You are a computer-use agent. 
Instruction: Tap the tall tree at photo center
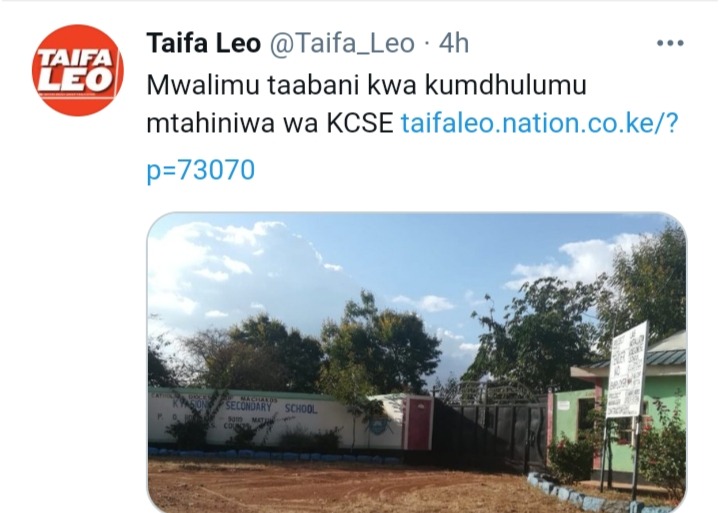tap(379, 344)
